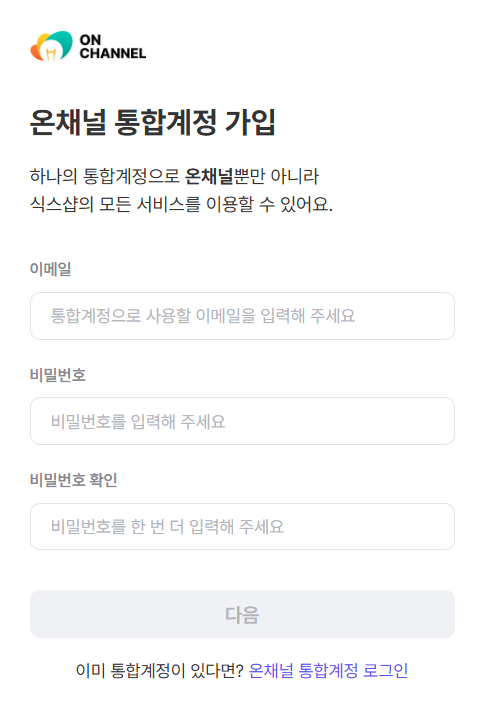This screenshot has height=705, width=487.
Task: Click the 식스샵 word in the description
Action: pyautogui.click(x=54, y=205)
